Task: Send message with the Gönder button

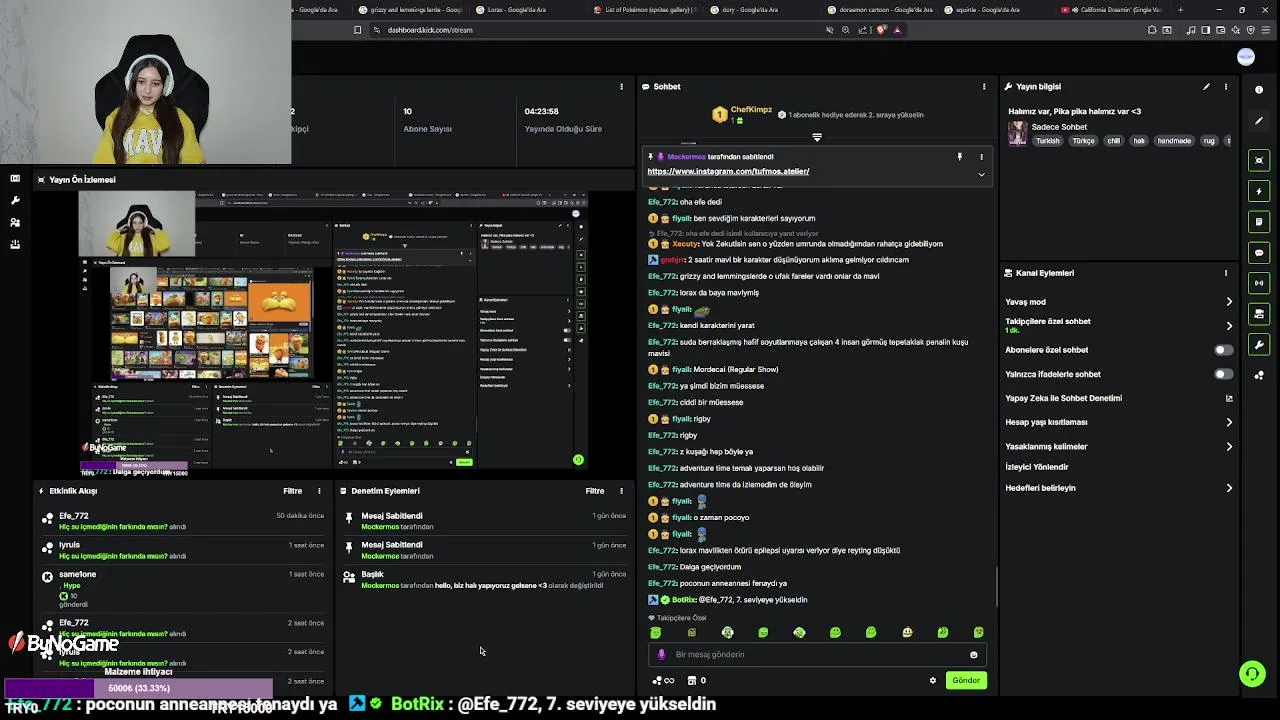Action: coord(966,680)
